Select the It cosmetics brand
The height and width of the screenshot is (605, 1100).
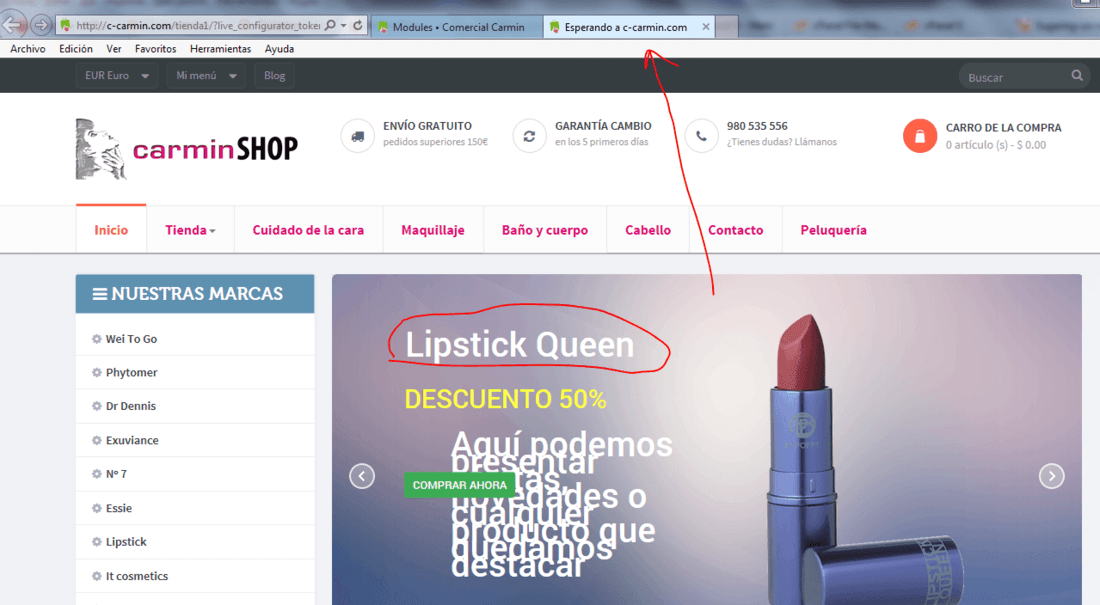137,576
